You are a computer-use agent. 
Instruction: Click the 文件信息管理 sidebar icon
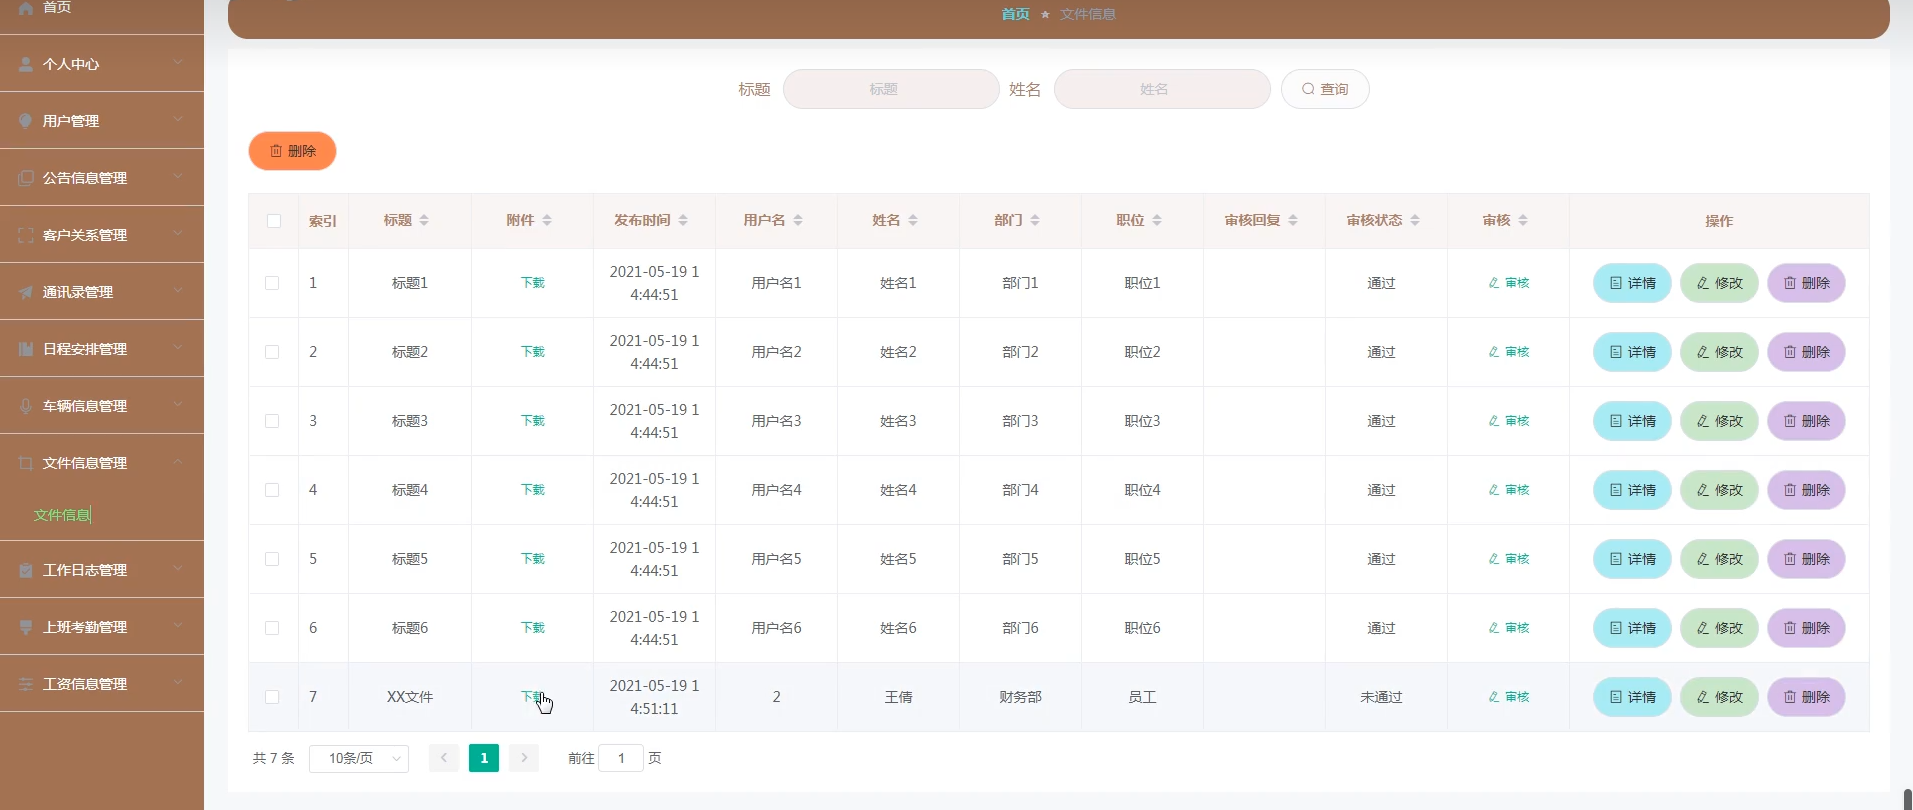(26, 463)
